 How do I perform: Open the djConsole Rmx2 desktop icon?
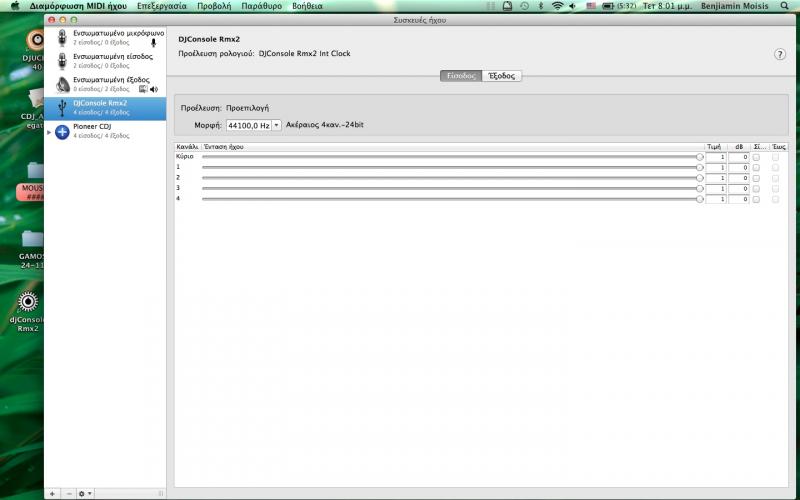click(x=29, y=301)
